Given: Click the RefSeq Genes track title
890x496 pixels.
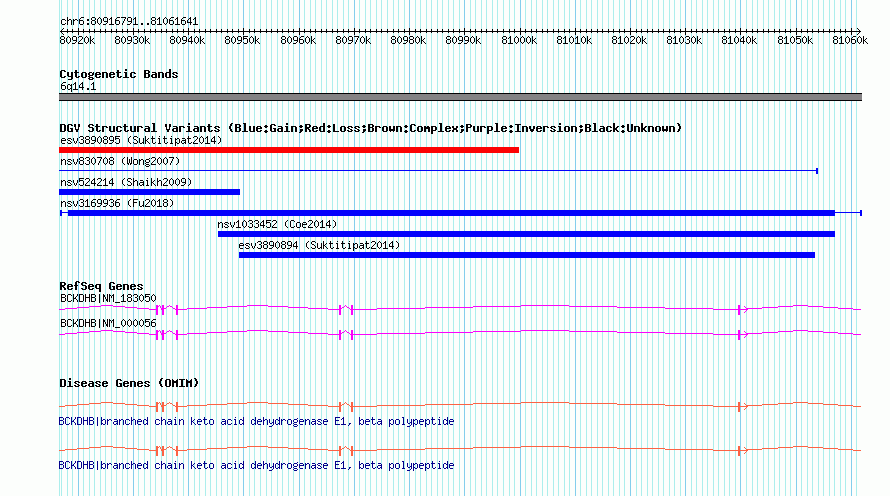Looking at the screenshot, I should tap(101, 286).
